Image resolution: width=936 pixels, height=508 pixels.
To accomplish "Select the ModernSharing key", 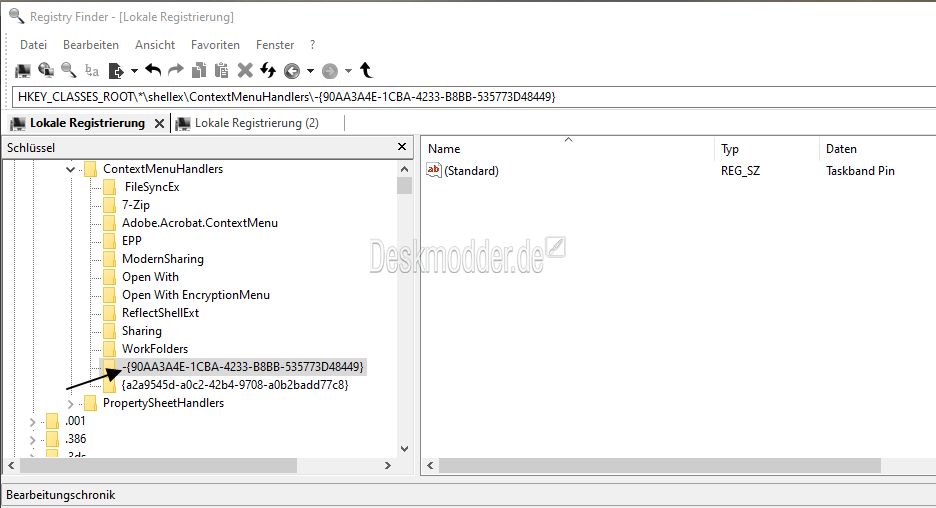I will coord(163,258).
